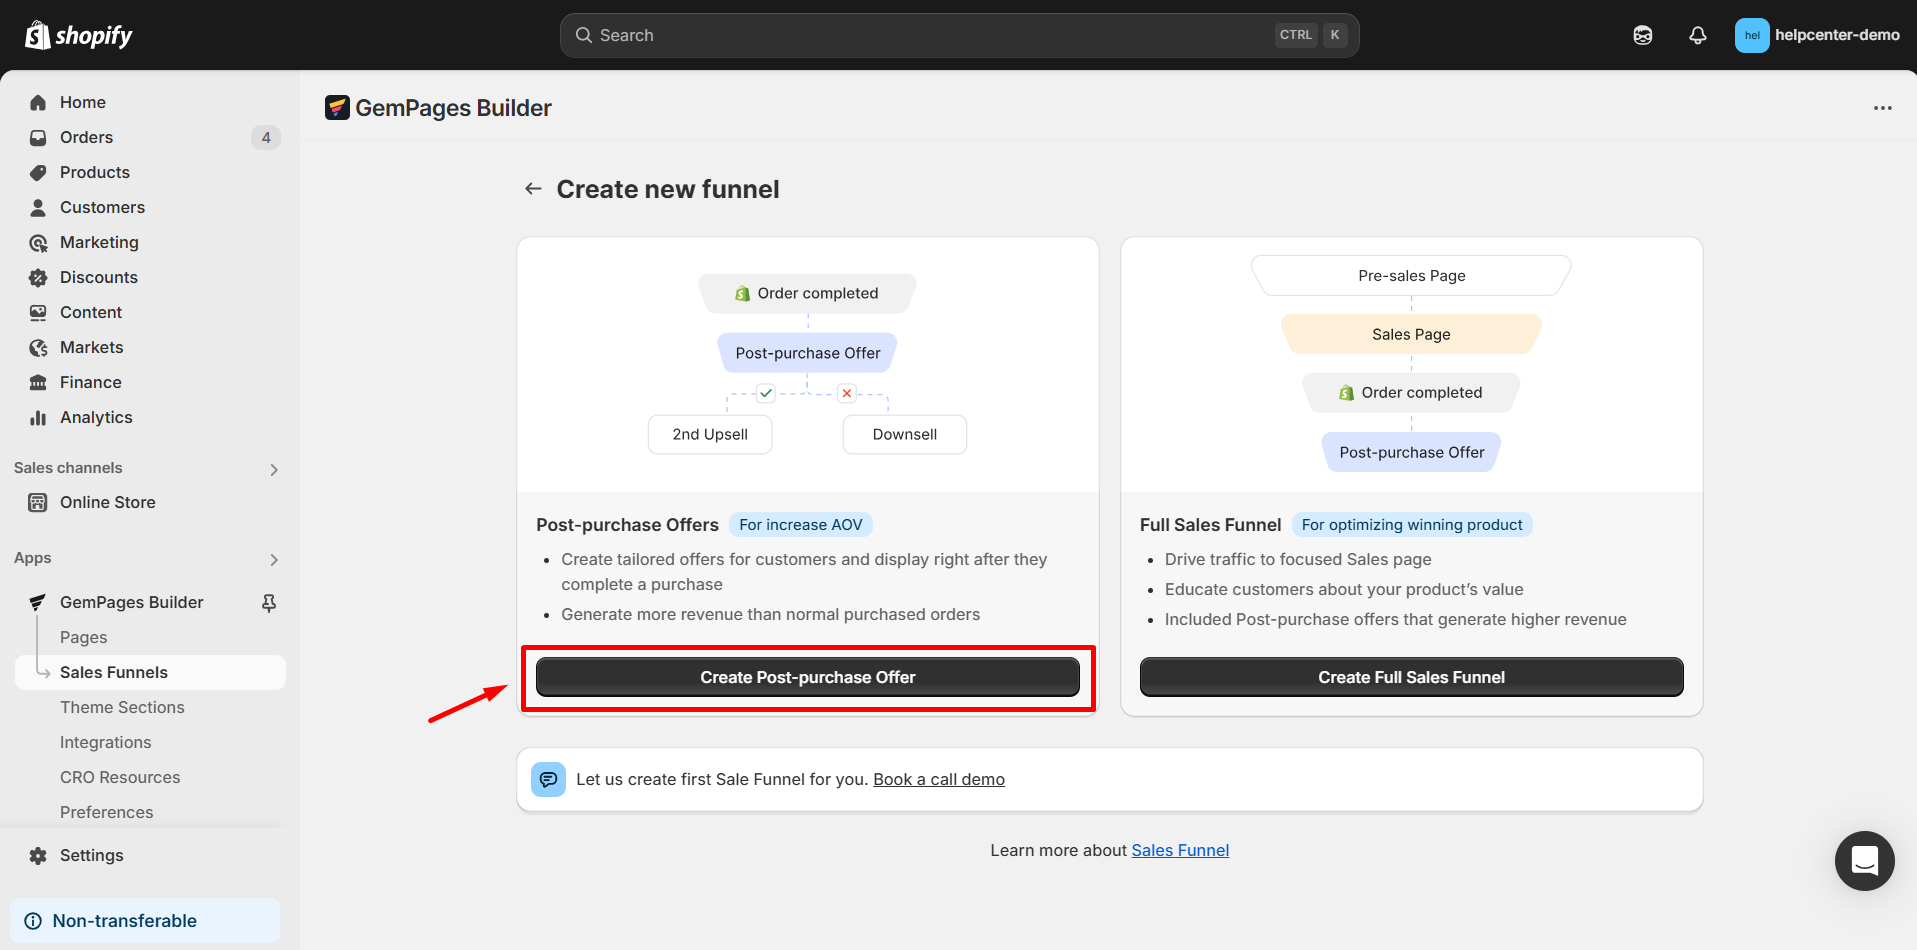Screen dimensions: 1917x950
Task: Follow the Book a call demo link
Action: pyautogui.click(x=938, y=779)
